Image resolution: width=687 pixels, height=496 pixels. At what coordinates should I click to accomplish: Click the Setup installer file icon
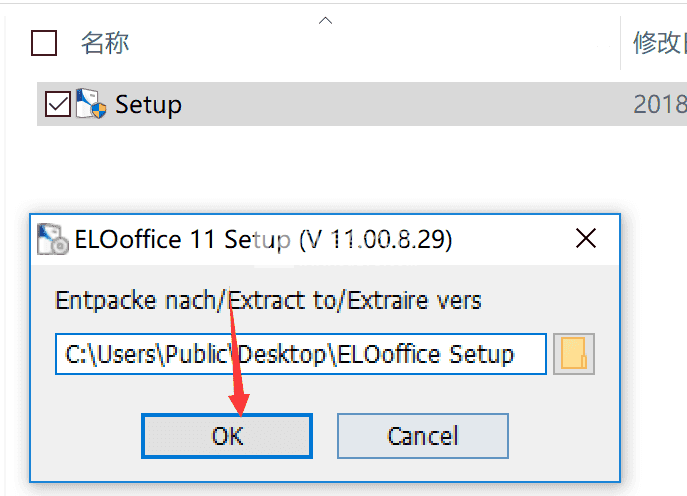91,104
